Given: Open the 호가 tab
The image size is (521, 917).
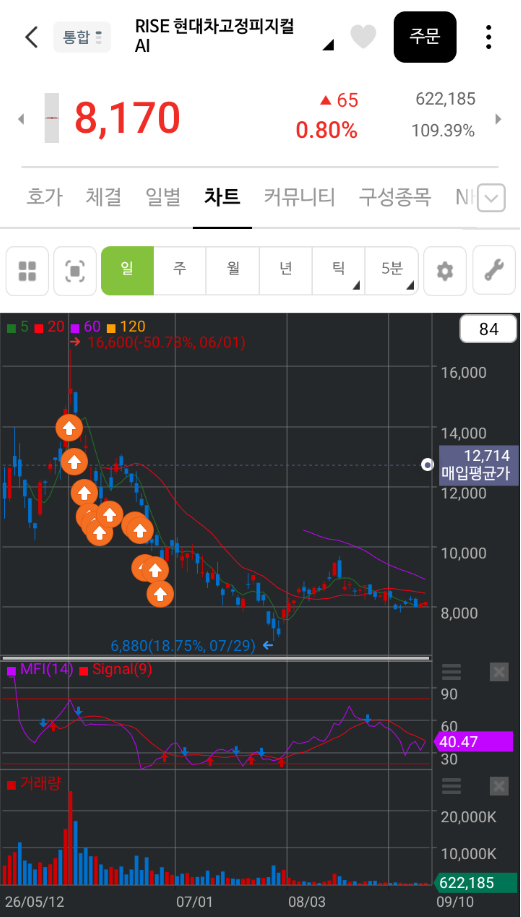Looking at the screenshot, I should 44,197.
